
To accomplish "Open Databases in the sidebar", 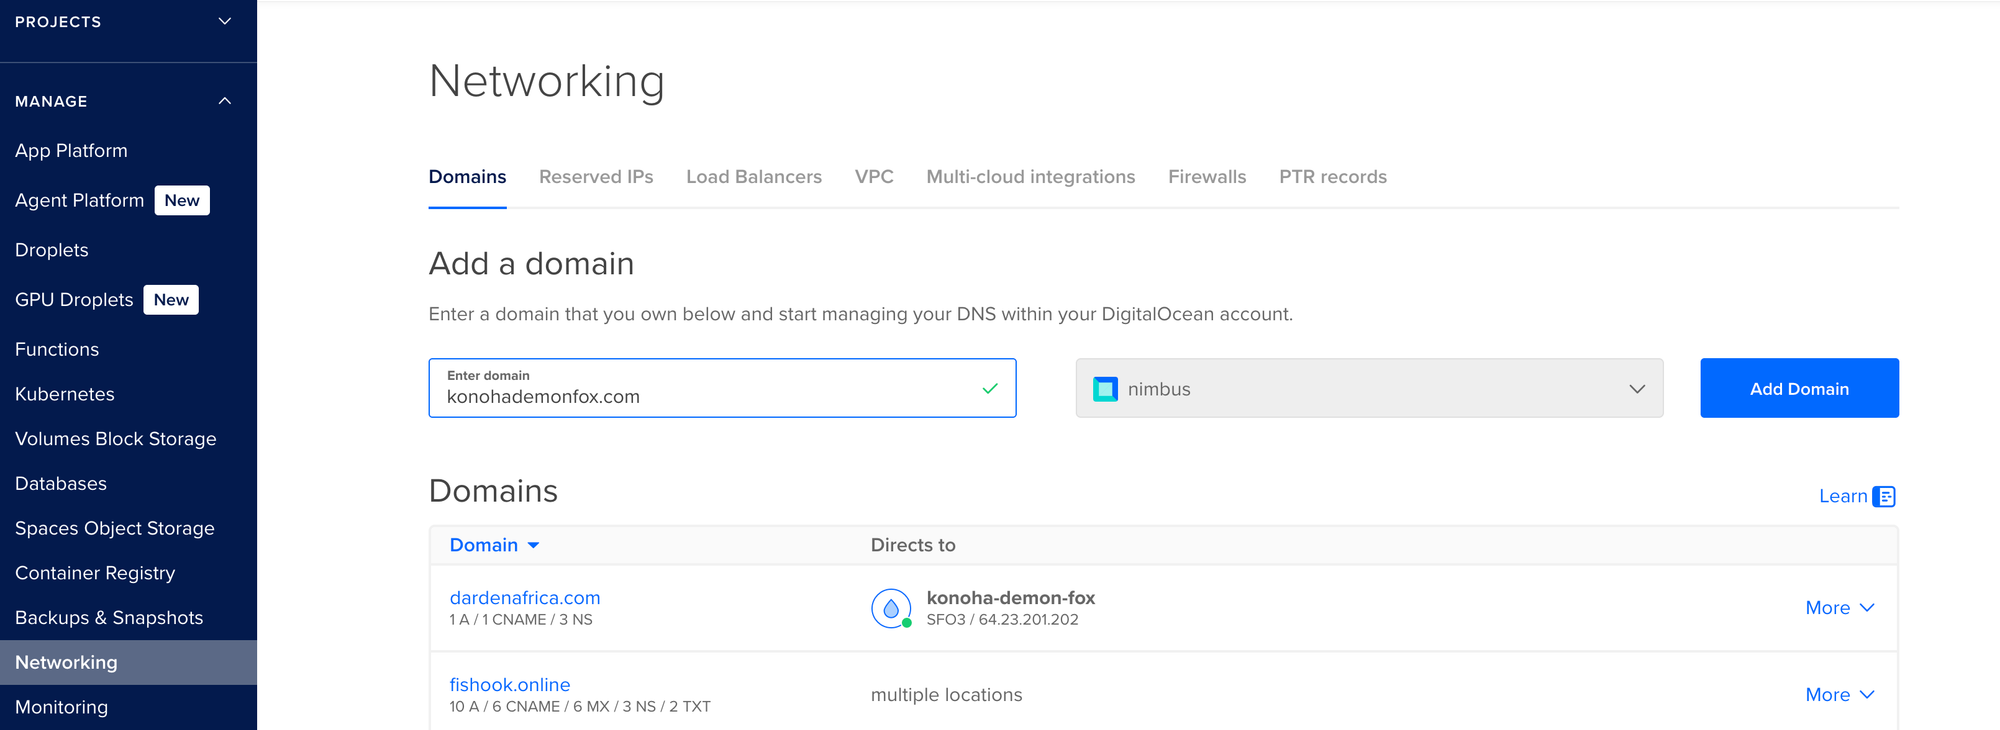I will (x=61, y=484).
